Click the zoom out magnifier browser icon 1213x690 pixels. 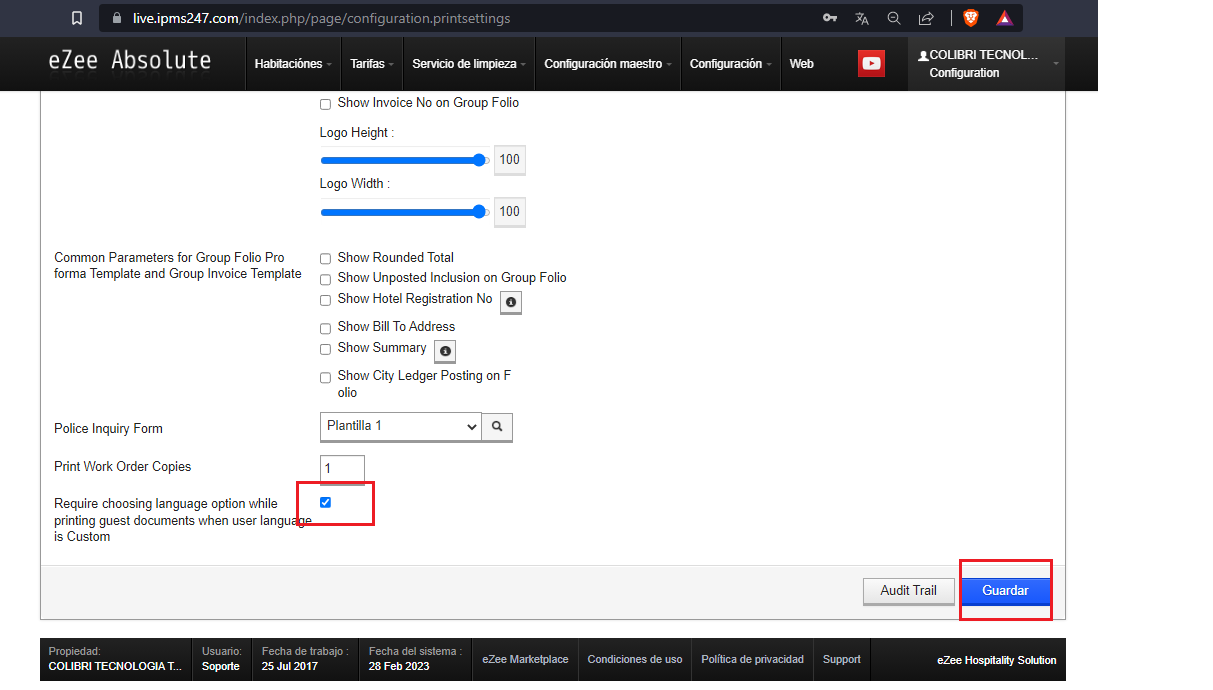(x=894, y=18)
